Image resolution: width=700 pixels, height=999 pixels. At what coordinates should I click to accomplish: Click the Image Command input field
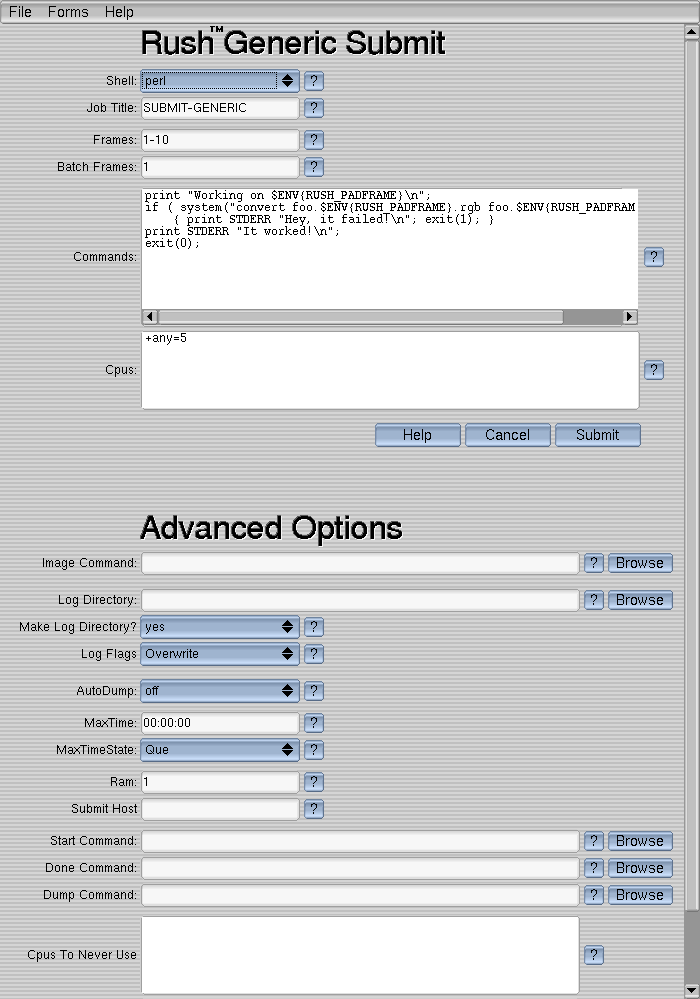click(360, 563)
